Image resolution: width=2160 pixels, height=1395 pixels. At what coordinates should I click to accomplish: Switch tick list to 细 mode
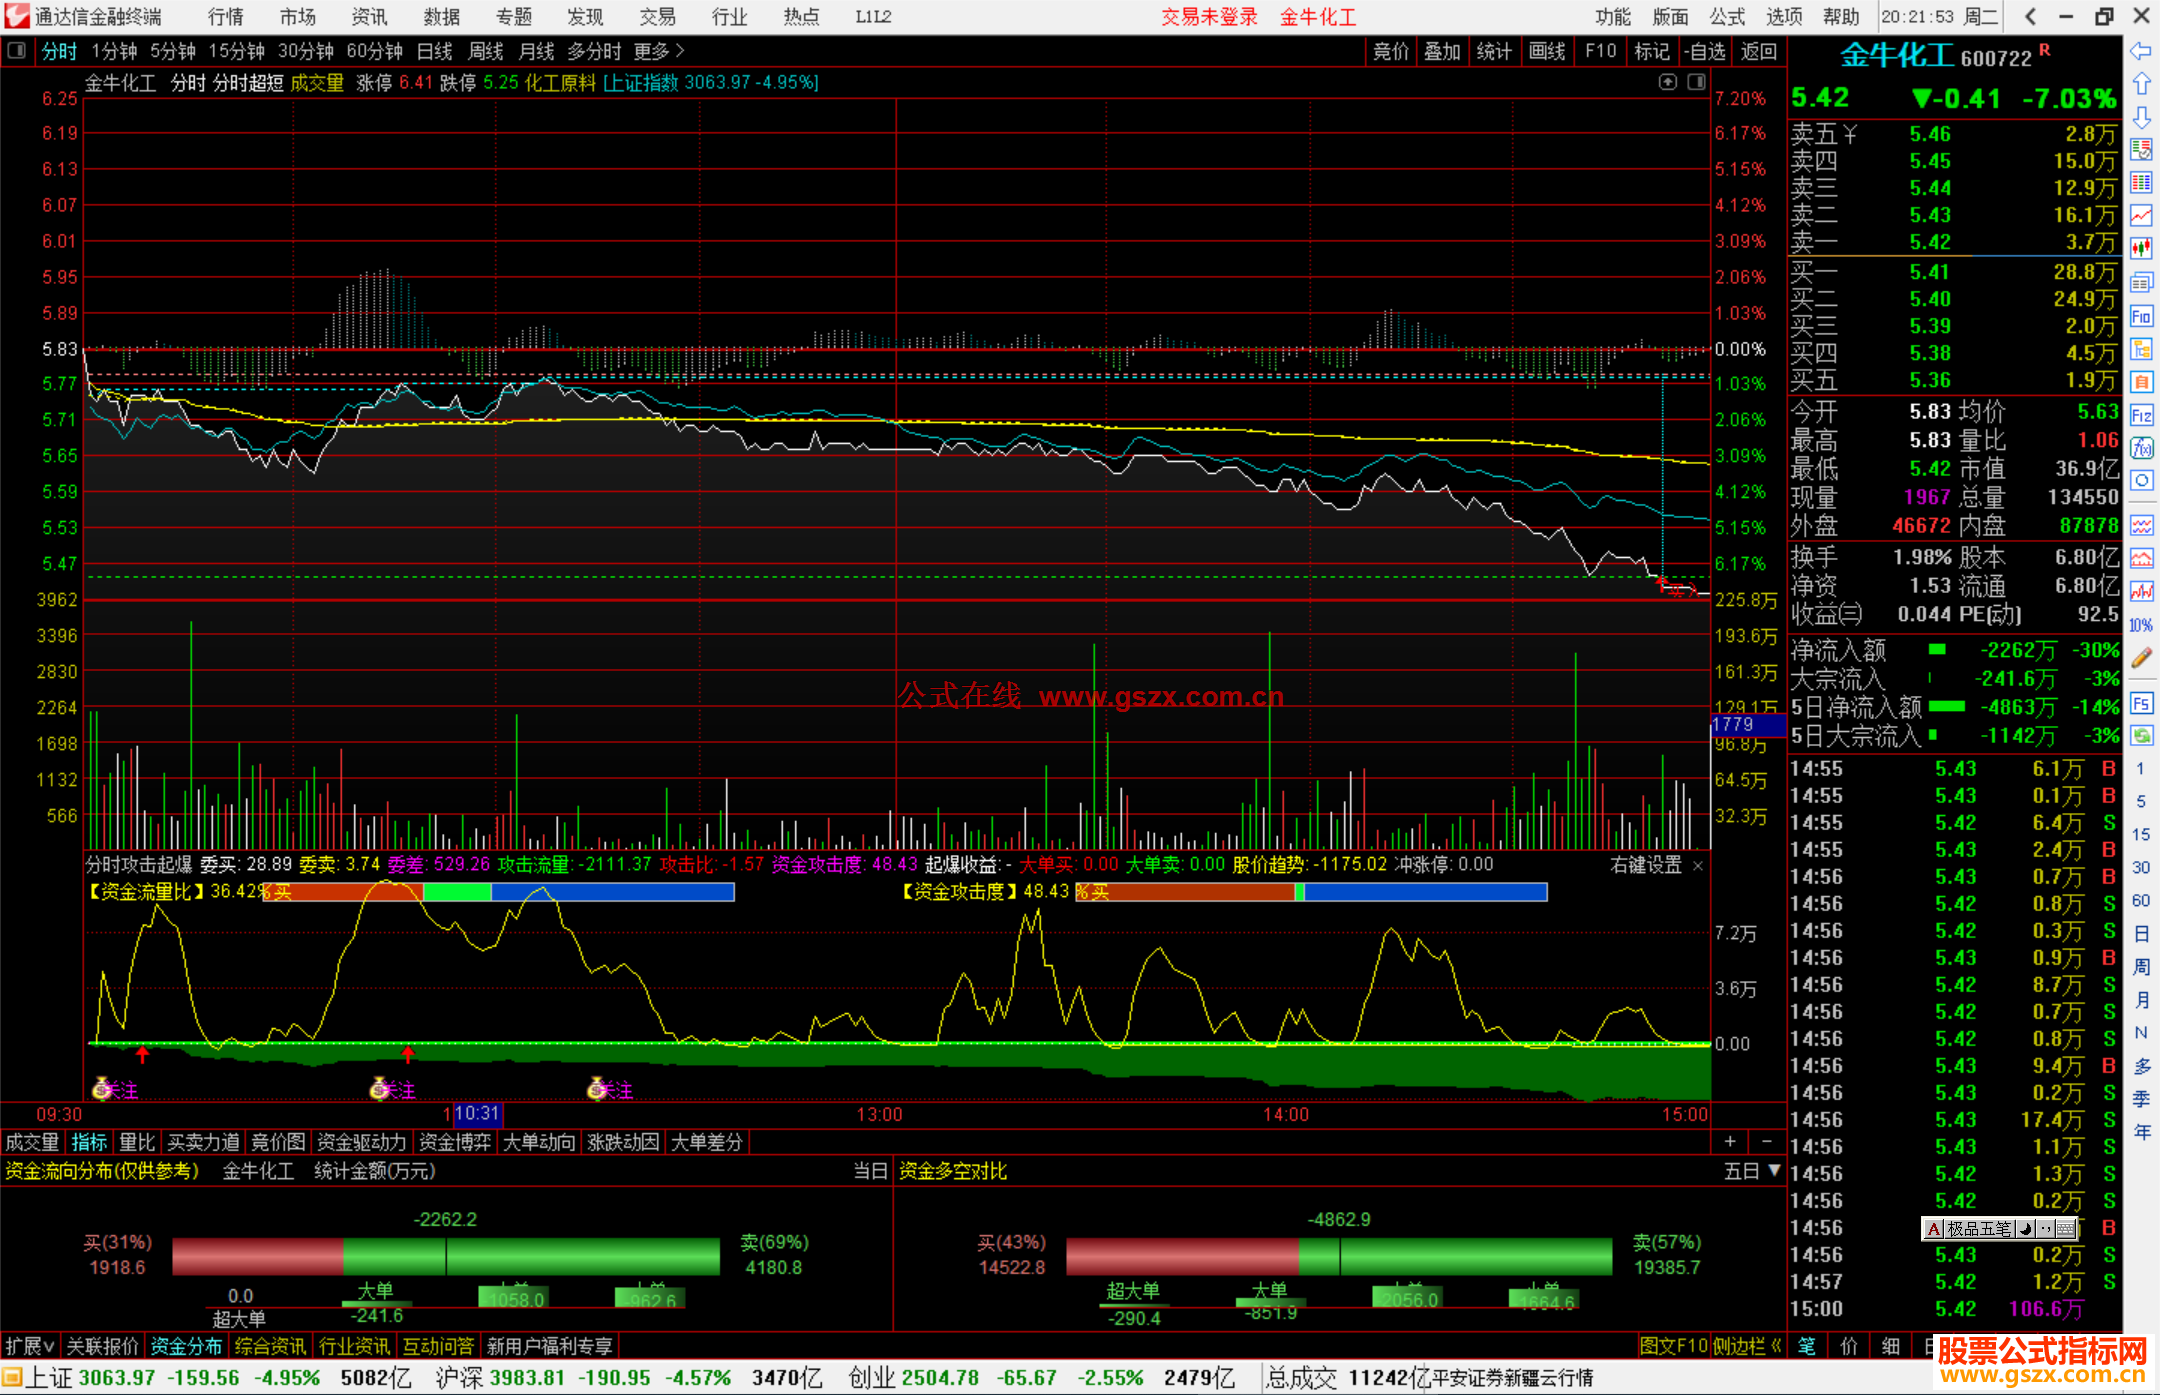pos(1891,1346)
